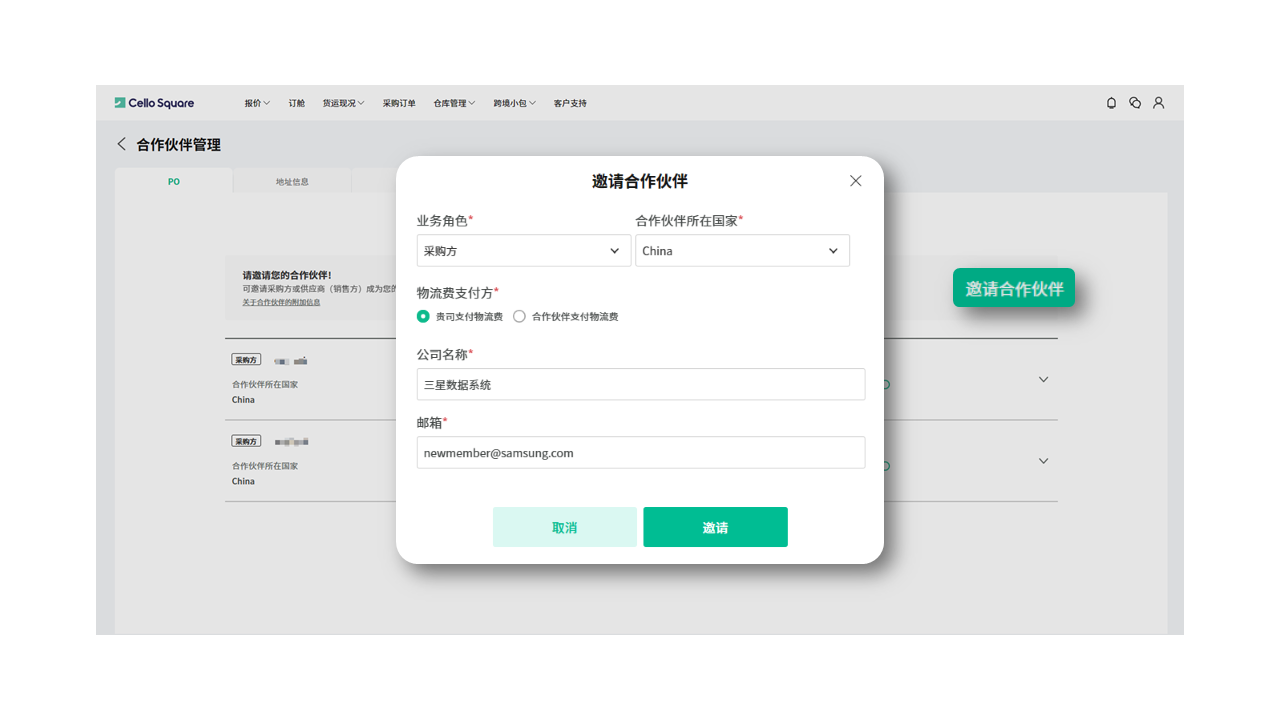Click the 客户支持 menu item
1280x720 pixels.
(x=570, y=102)
